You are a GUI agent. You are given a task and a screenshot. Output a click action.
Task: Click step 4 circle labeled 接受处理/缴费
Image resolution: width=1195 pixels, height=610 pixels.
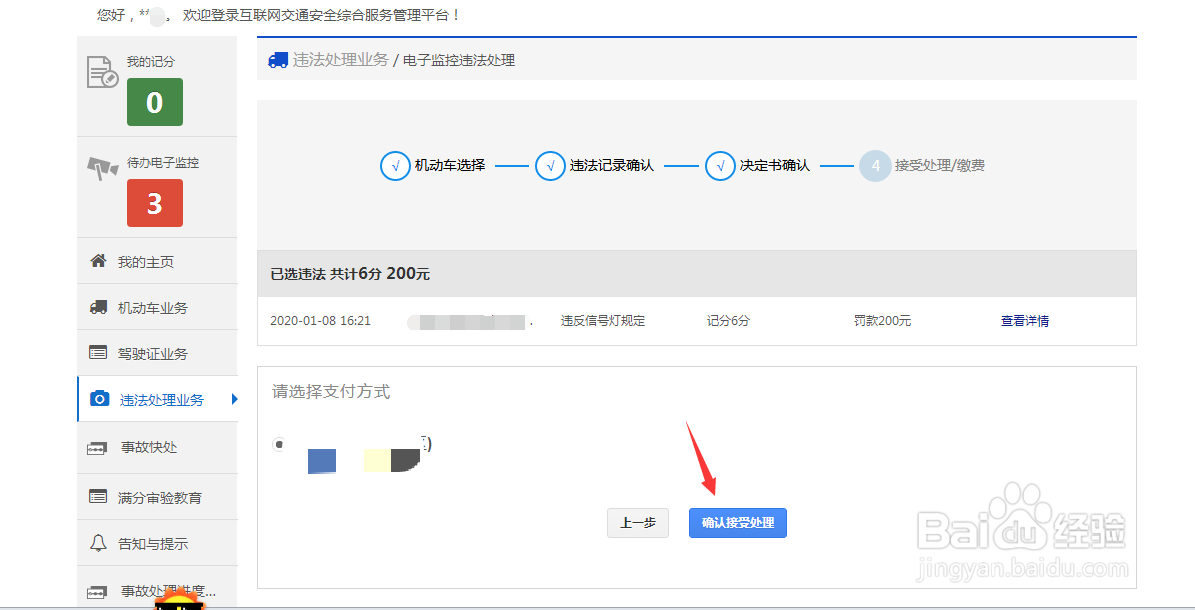coord(875,165)
